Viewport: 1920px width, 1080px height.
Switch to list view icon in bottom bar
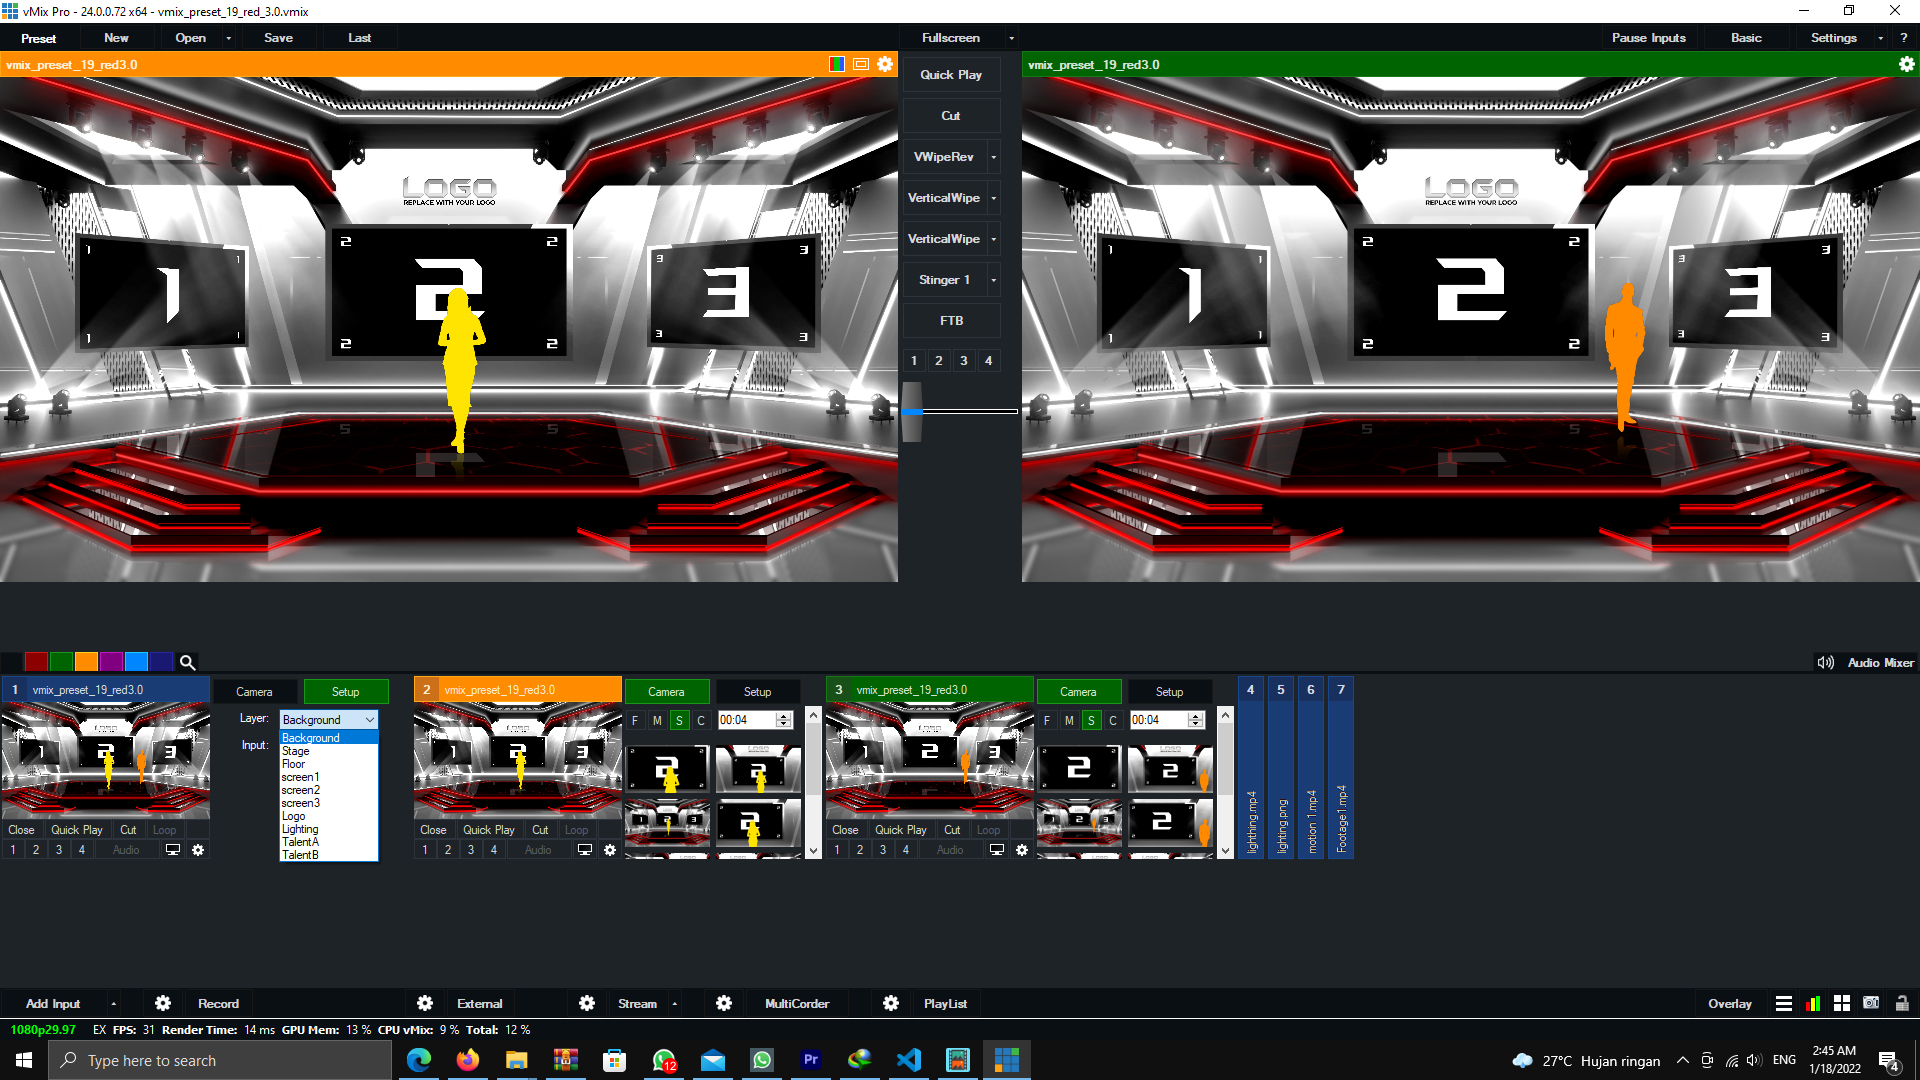[x=1784, y=1003]
